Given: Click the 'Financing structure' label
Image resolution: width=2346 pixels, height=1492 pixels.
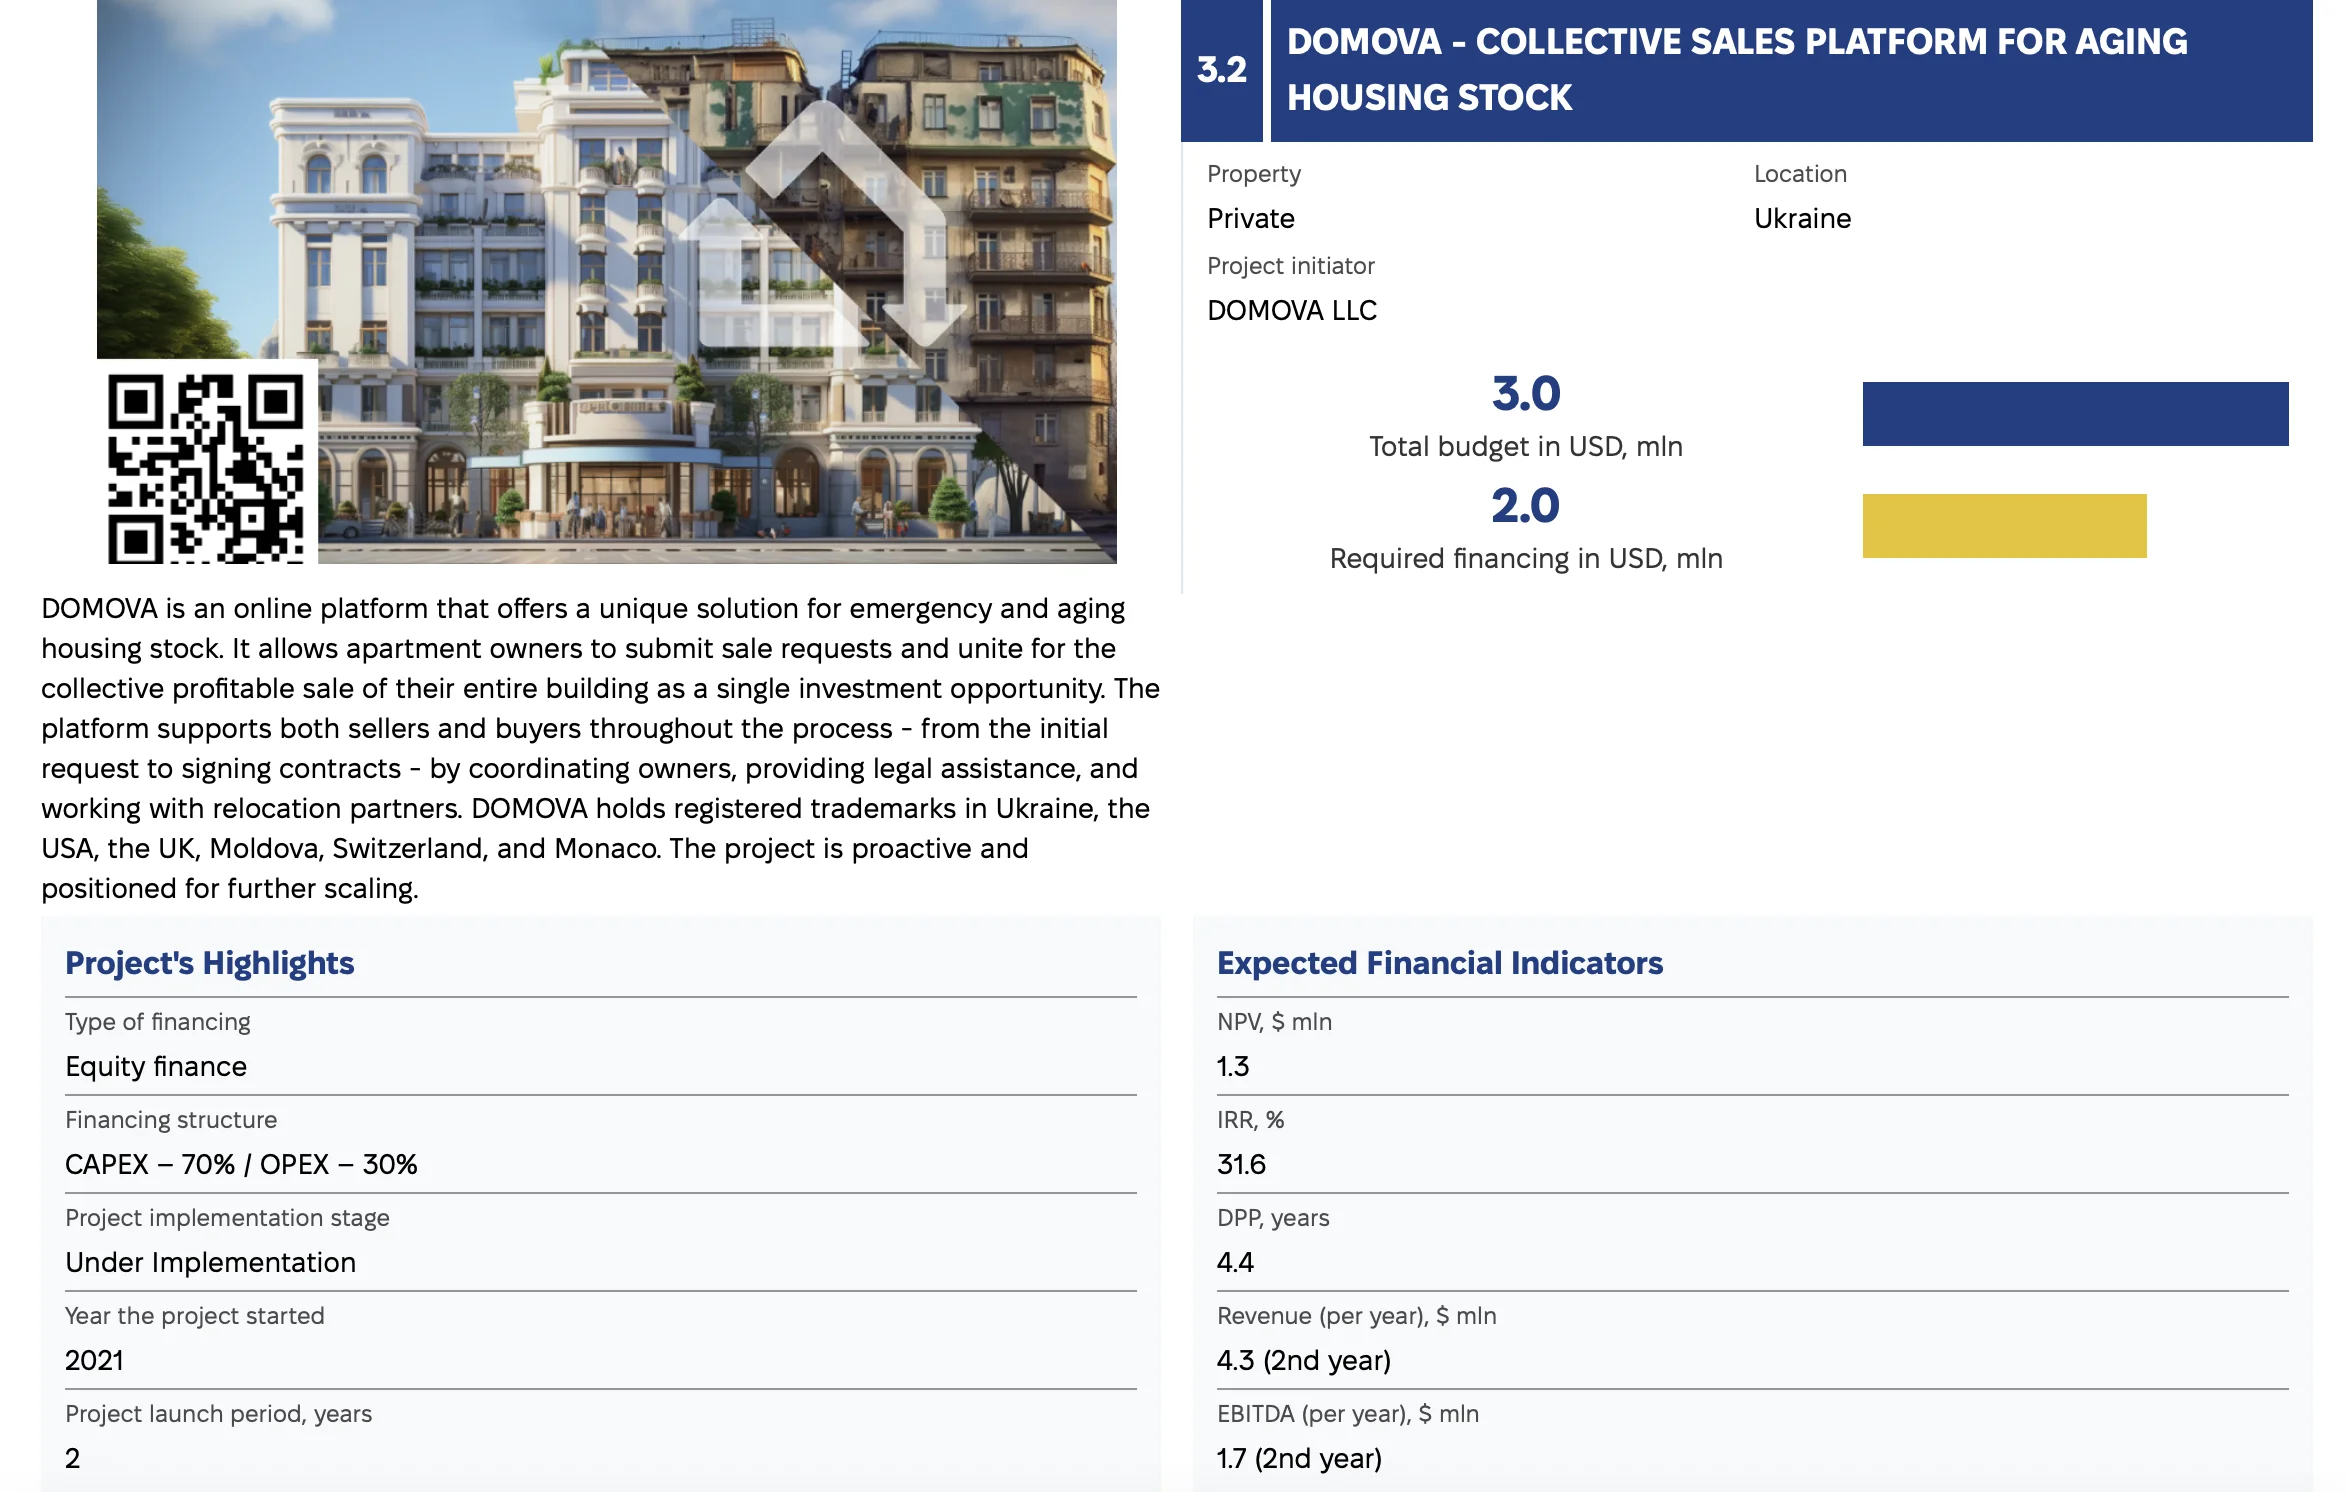Looking at the screenshot, I should click(x=171, y=1120).
